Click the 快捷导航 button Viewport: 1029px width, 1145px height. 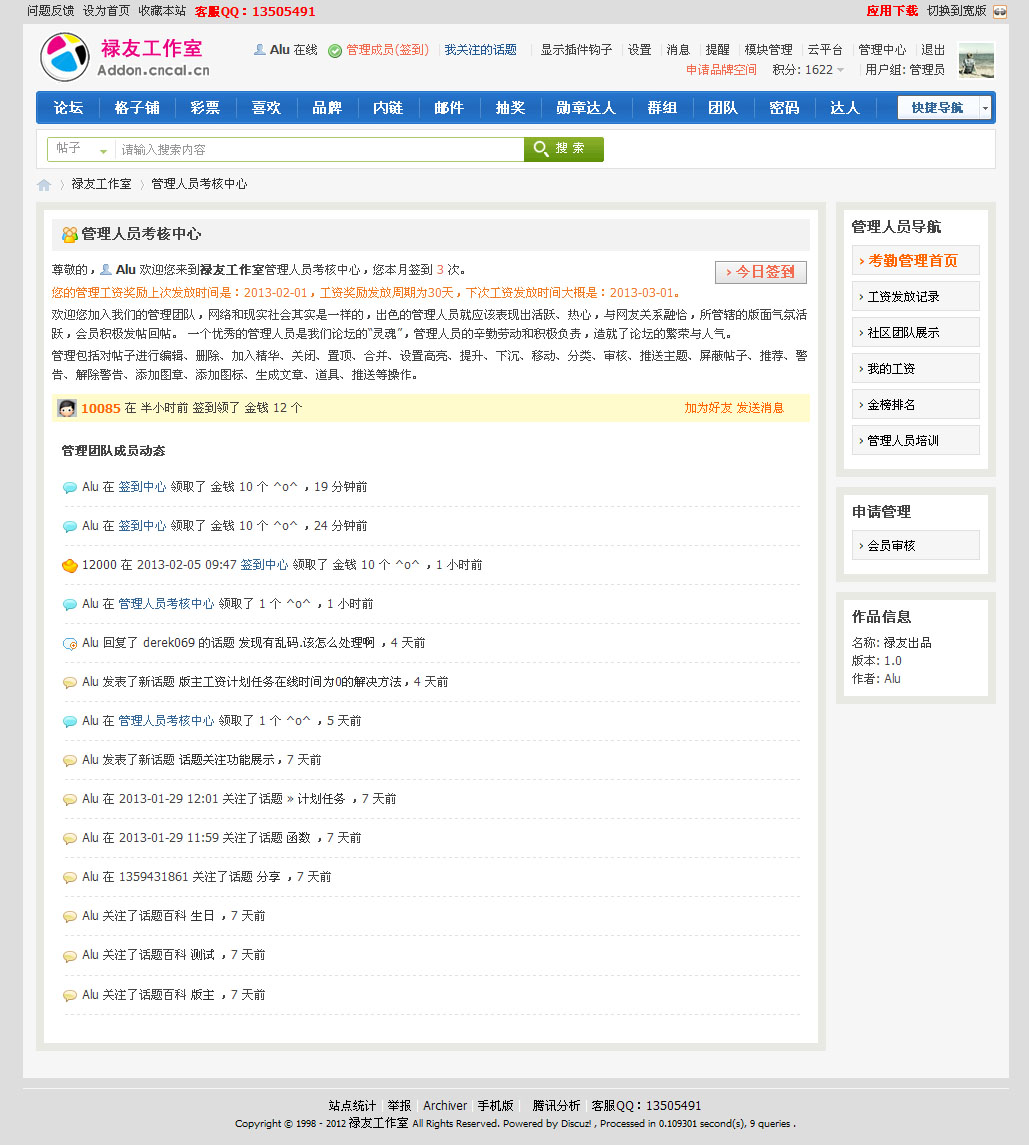click(x=937, y=108)
